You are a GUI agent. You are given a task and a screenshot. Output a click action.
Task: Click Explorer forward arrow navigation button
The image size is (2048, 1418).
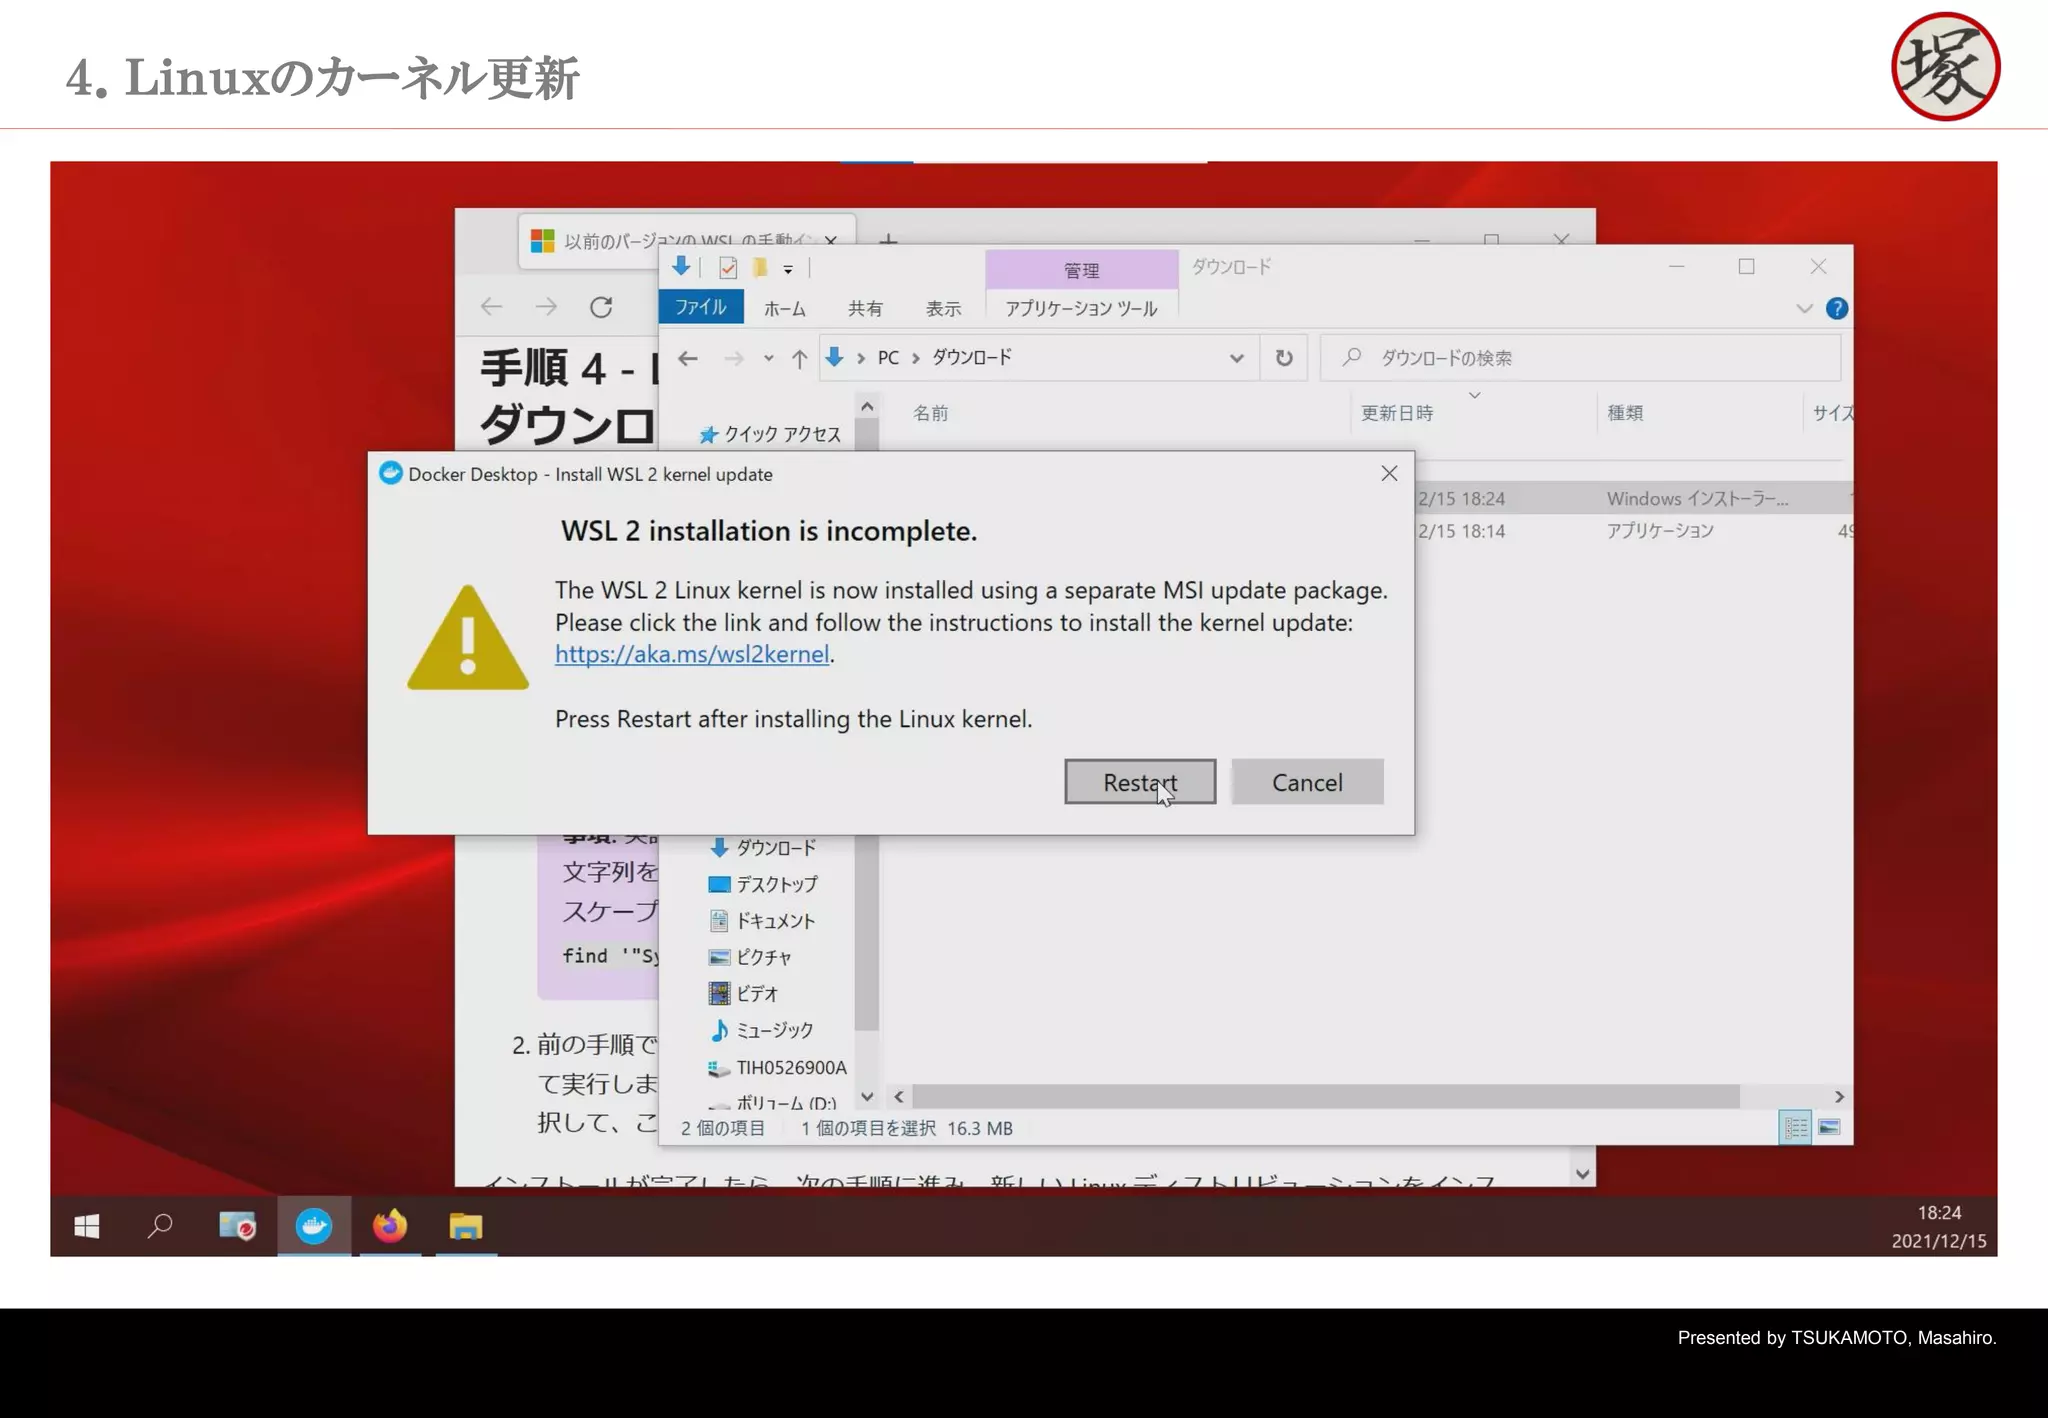pyautogui.click(x=734, y=358)
